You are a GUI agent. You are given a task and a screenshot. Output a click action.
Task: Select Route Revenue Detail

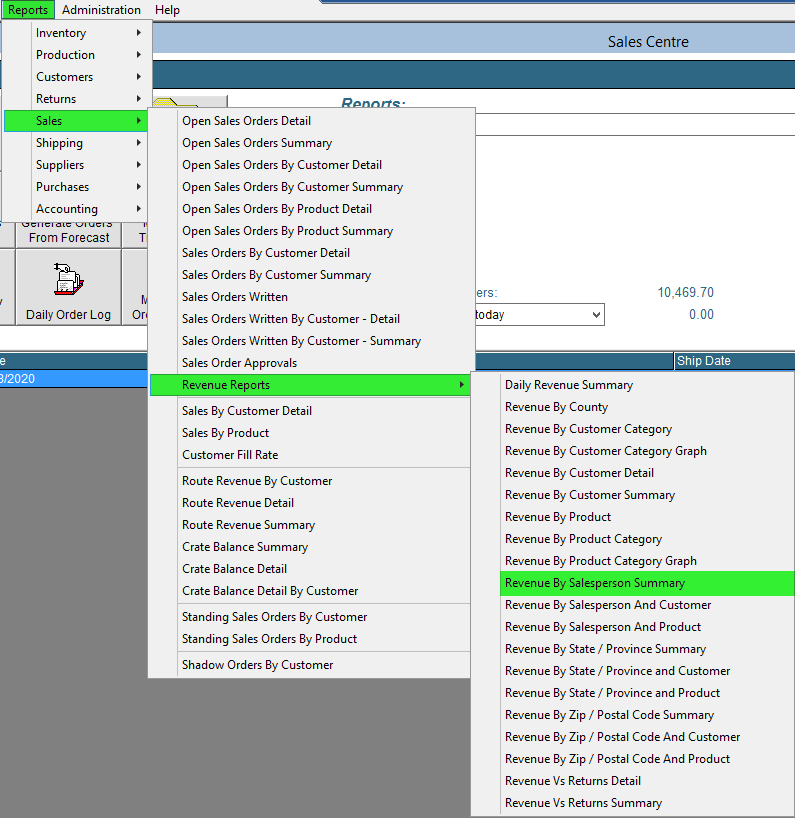point(310,502)
